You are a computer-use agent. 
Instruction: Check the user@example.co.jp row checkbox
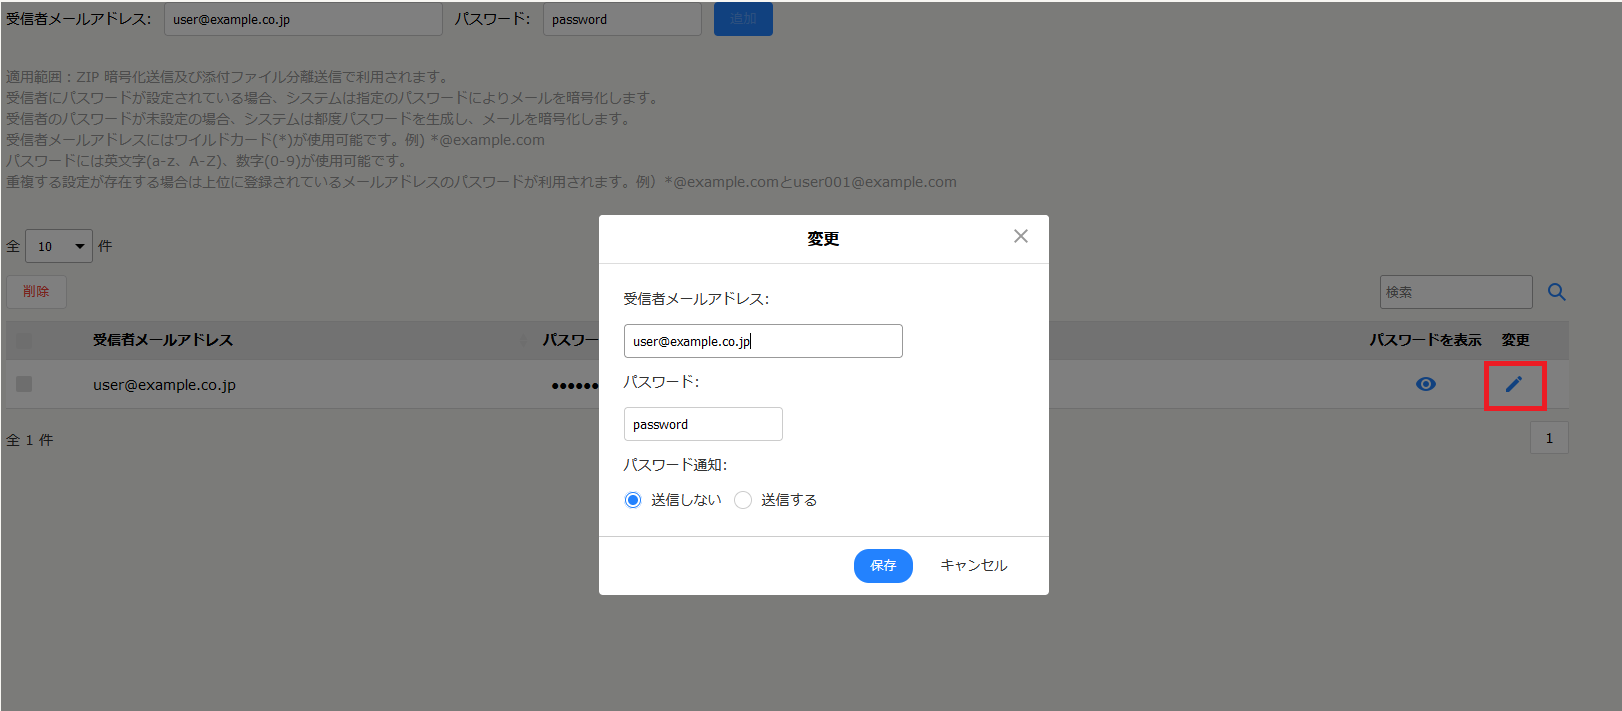[x=24, y=384]
